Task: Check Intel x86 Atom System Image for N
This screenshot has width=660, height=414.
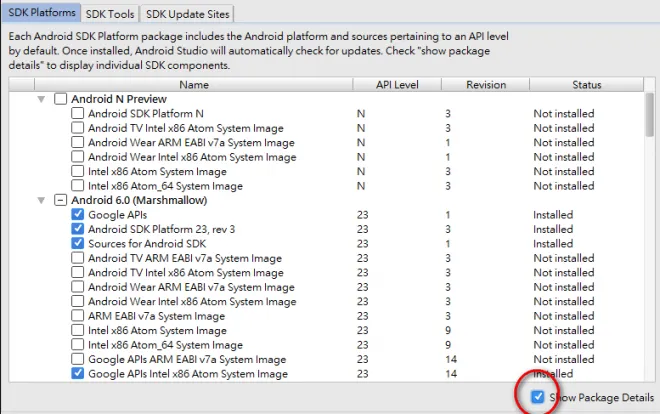Action: point(77,171)
